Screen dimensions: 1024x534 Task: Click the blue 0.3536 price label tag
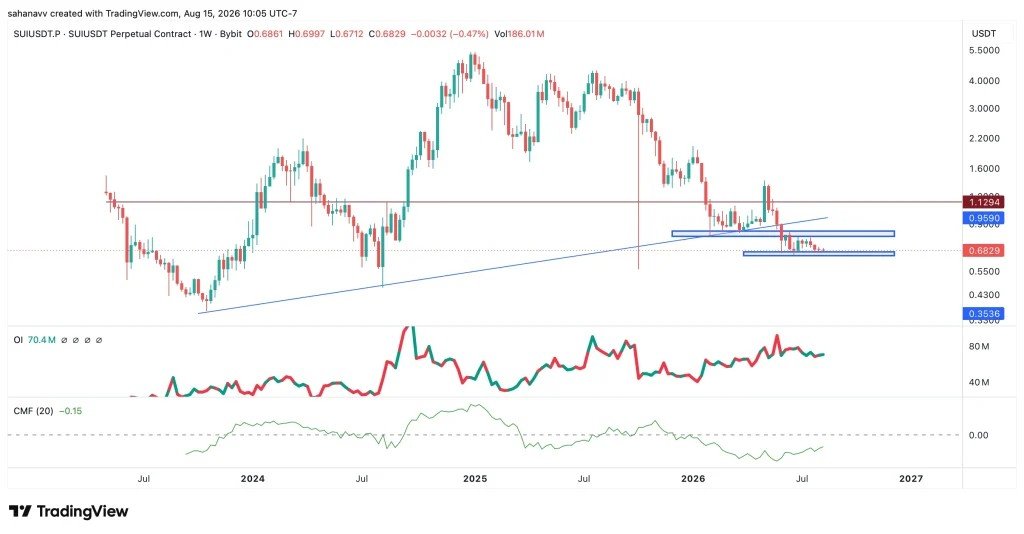[x=983, y=314]
